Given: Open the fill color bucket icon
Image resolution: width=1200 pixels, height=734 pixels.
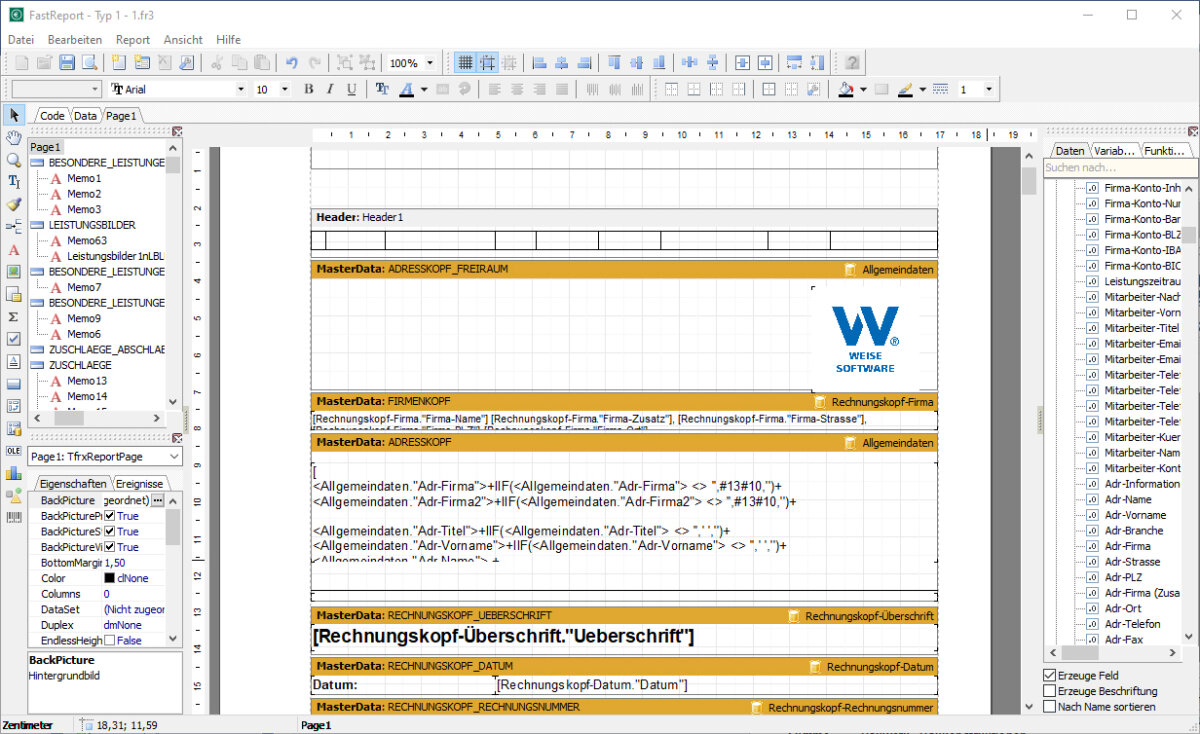Looking at the screenshot, I should click(x=846, y=90).
